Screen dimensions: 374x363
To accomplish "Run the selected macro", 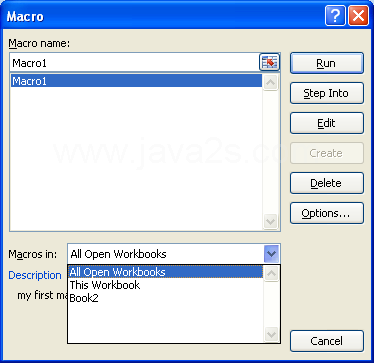I will point(327,63).
